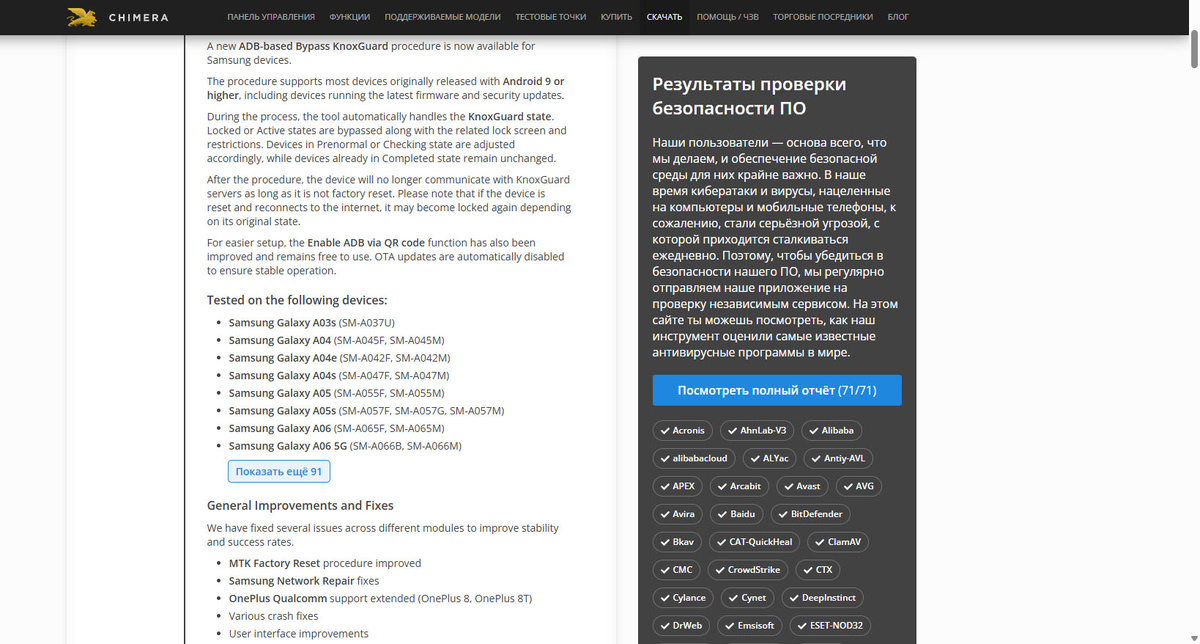The height and width of the screenshot is (644, 1200).
Task: Click the AhnLab-V3 badge
Action: pyautogui.click(x=757, y=430)
